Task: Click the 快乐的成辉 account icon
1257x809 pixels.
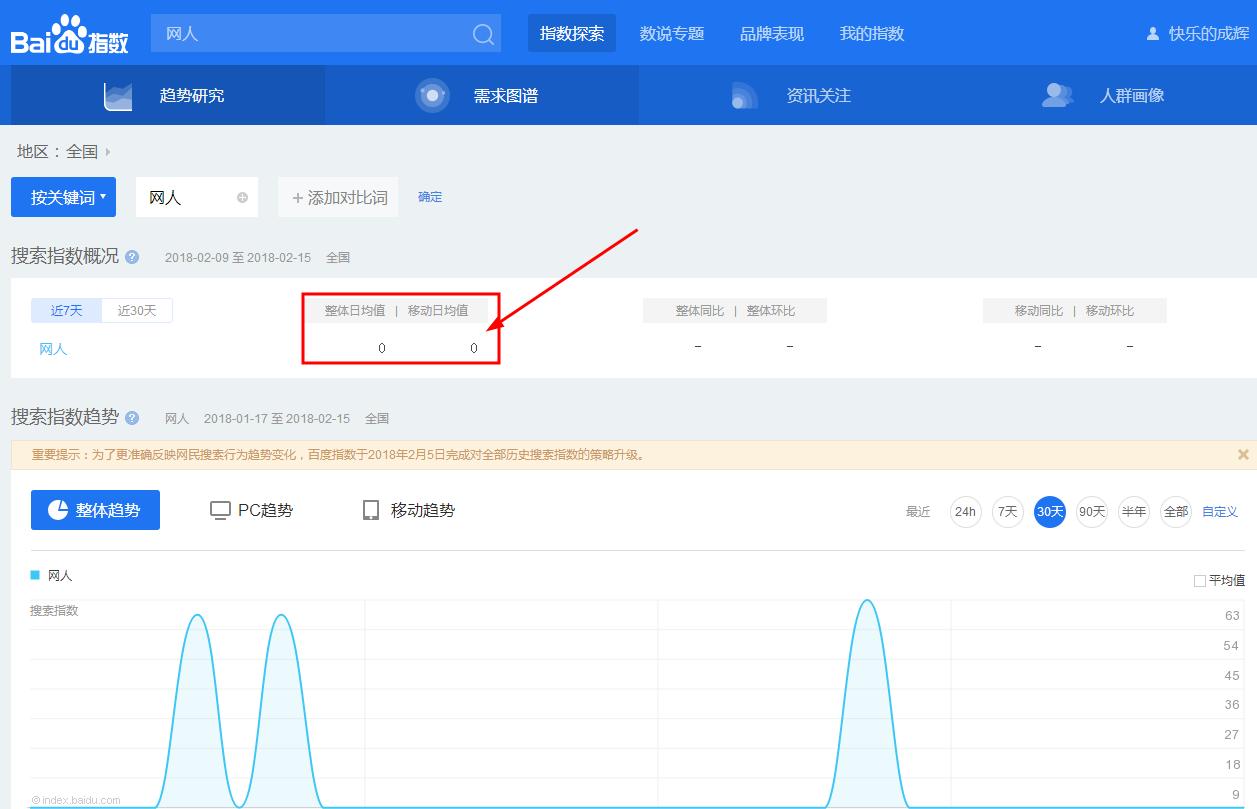Action: 1151,31
